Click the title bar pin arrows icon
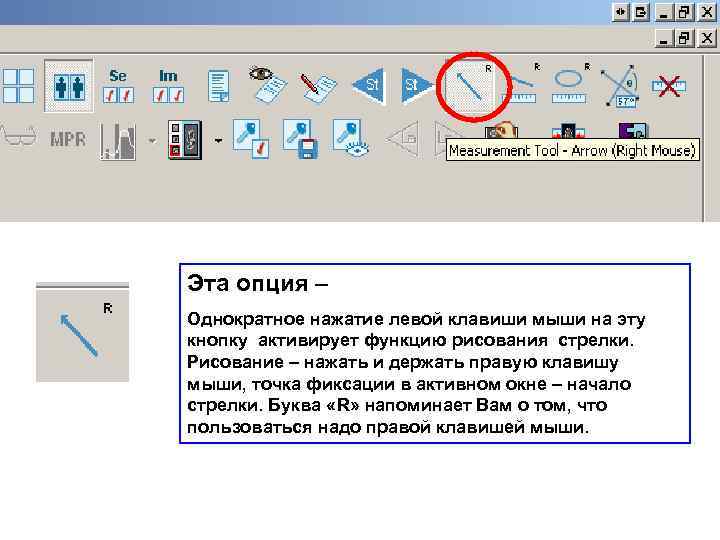 621,12
